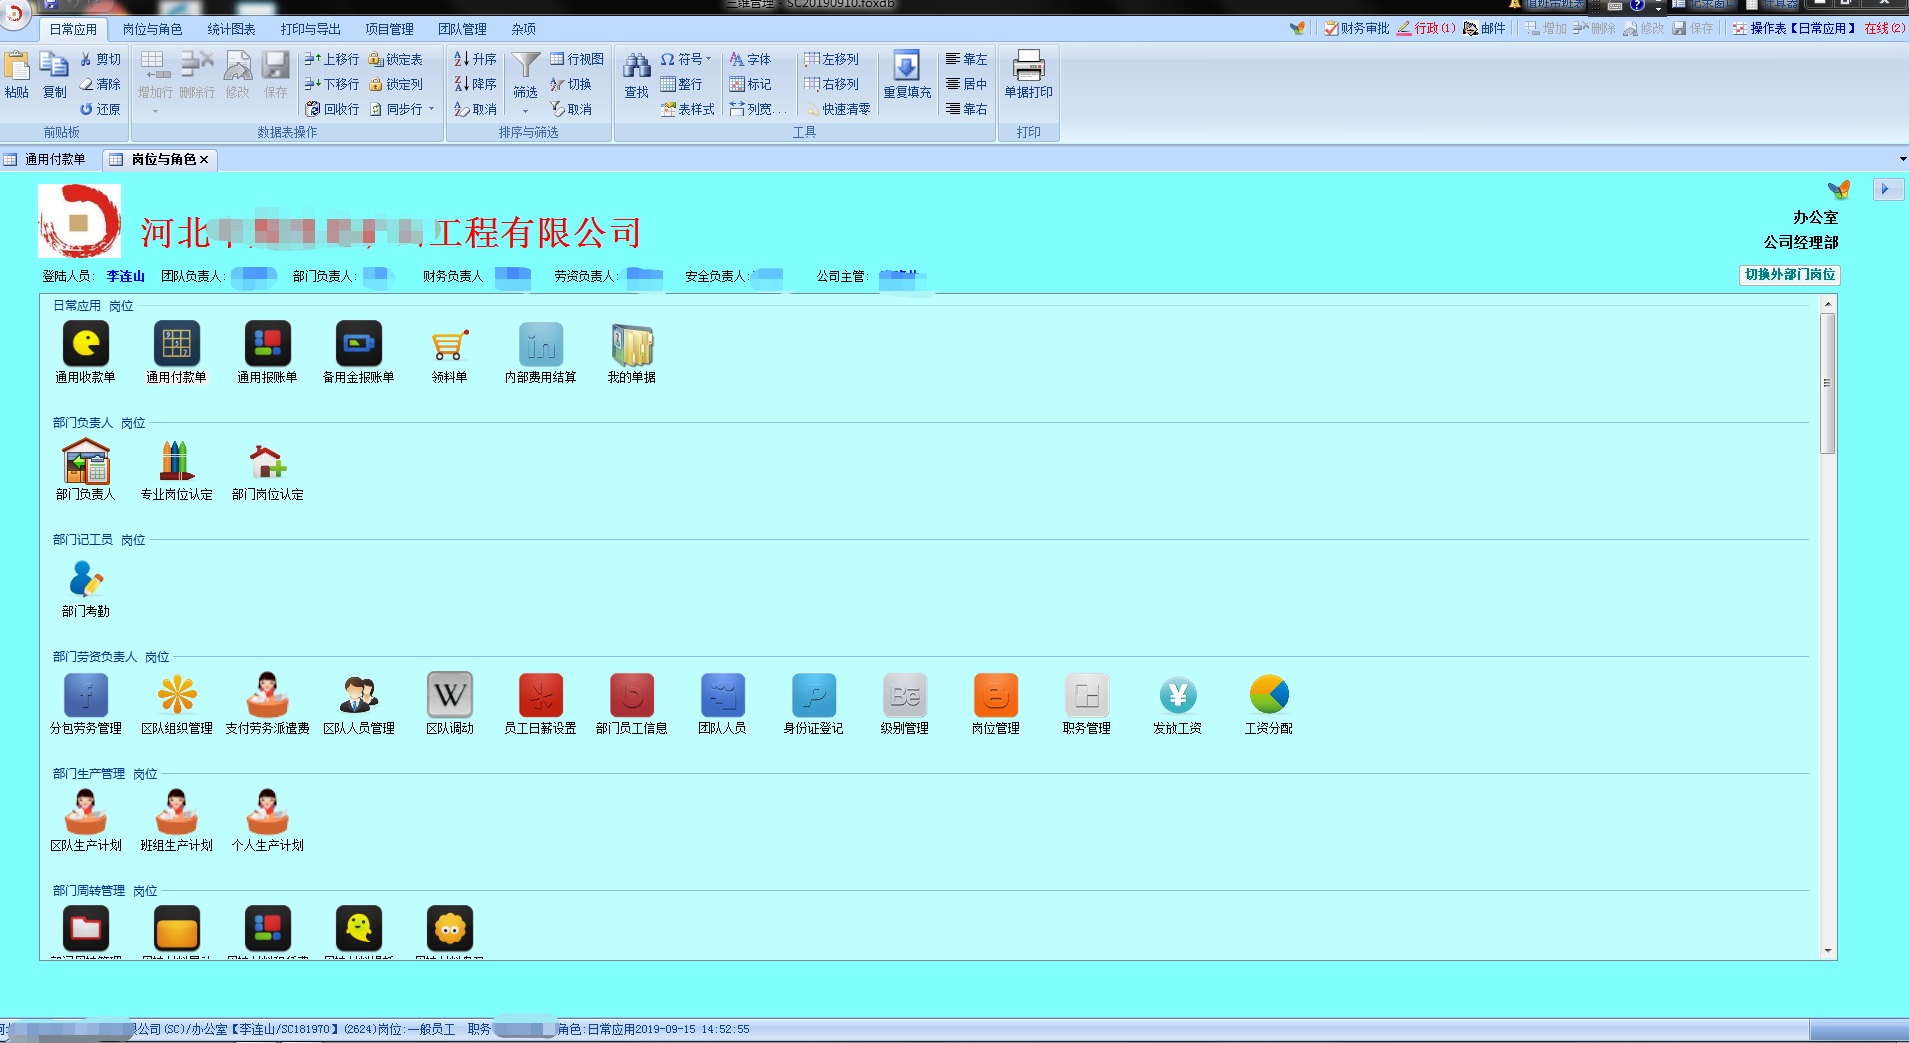Toggle 锁定表 in the ribbon

click(x=396, y=60)
